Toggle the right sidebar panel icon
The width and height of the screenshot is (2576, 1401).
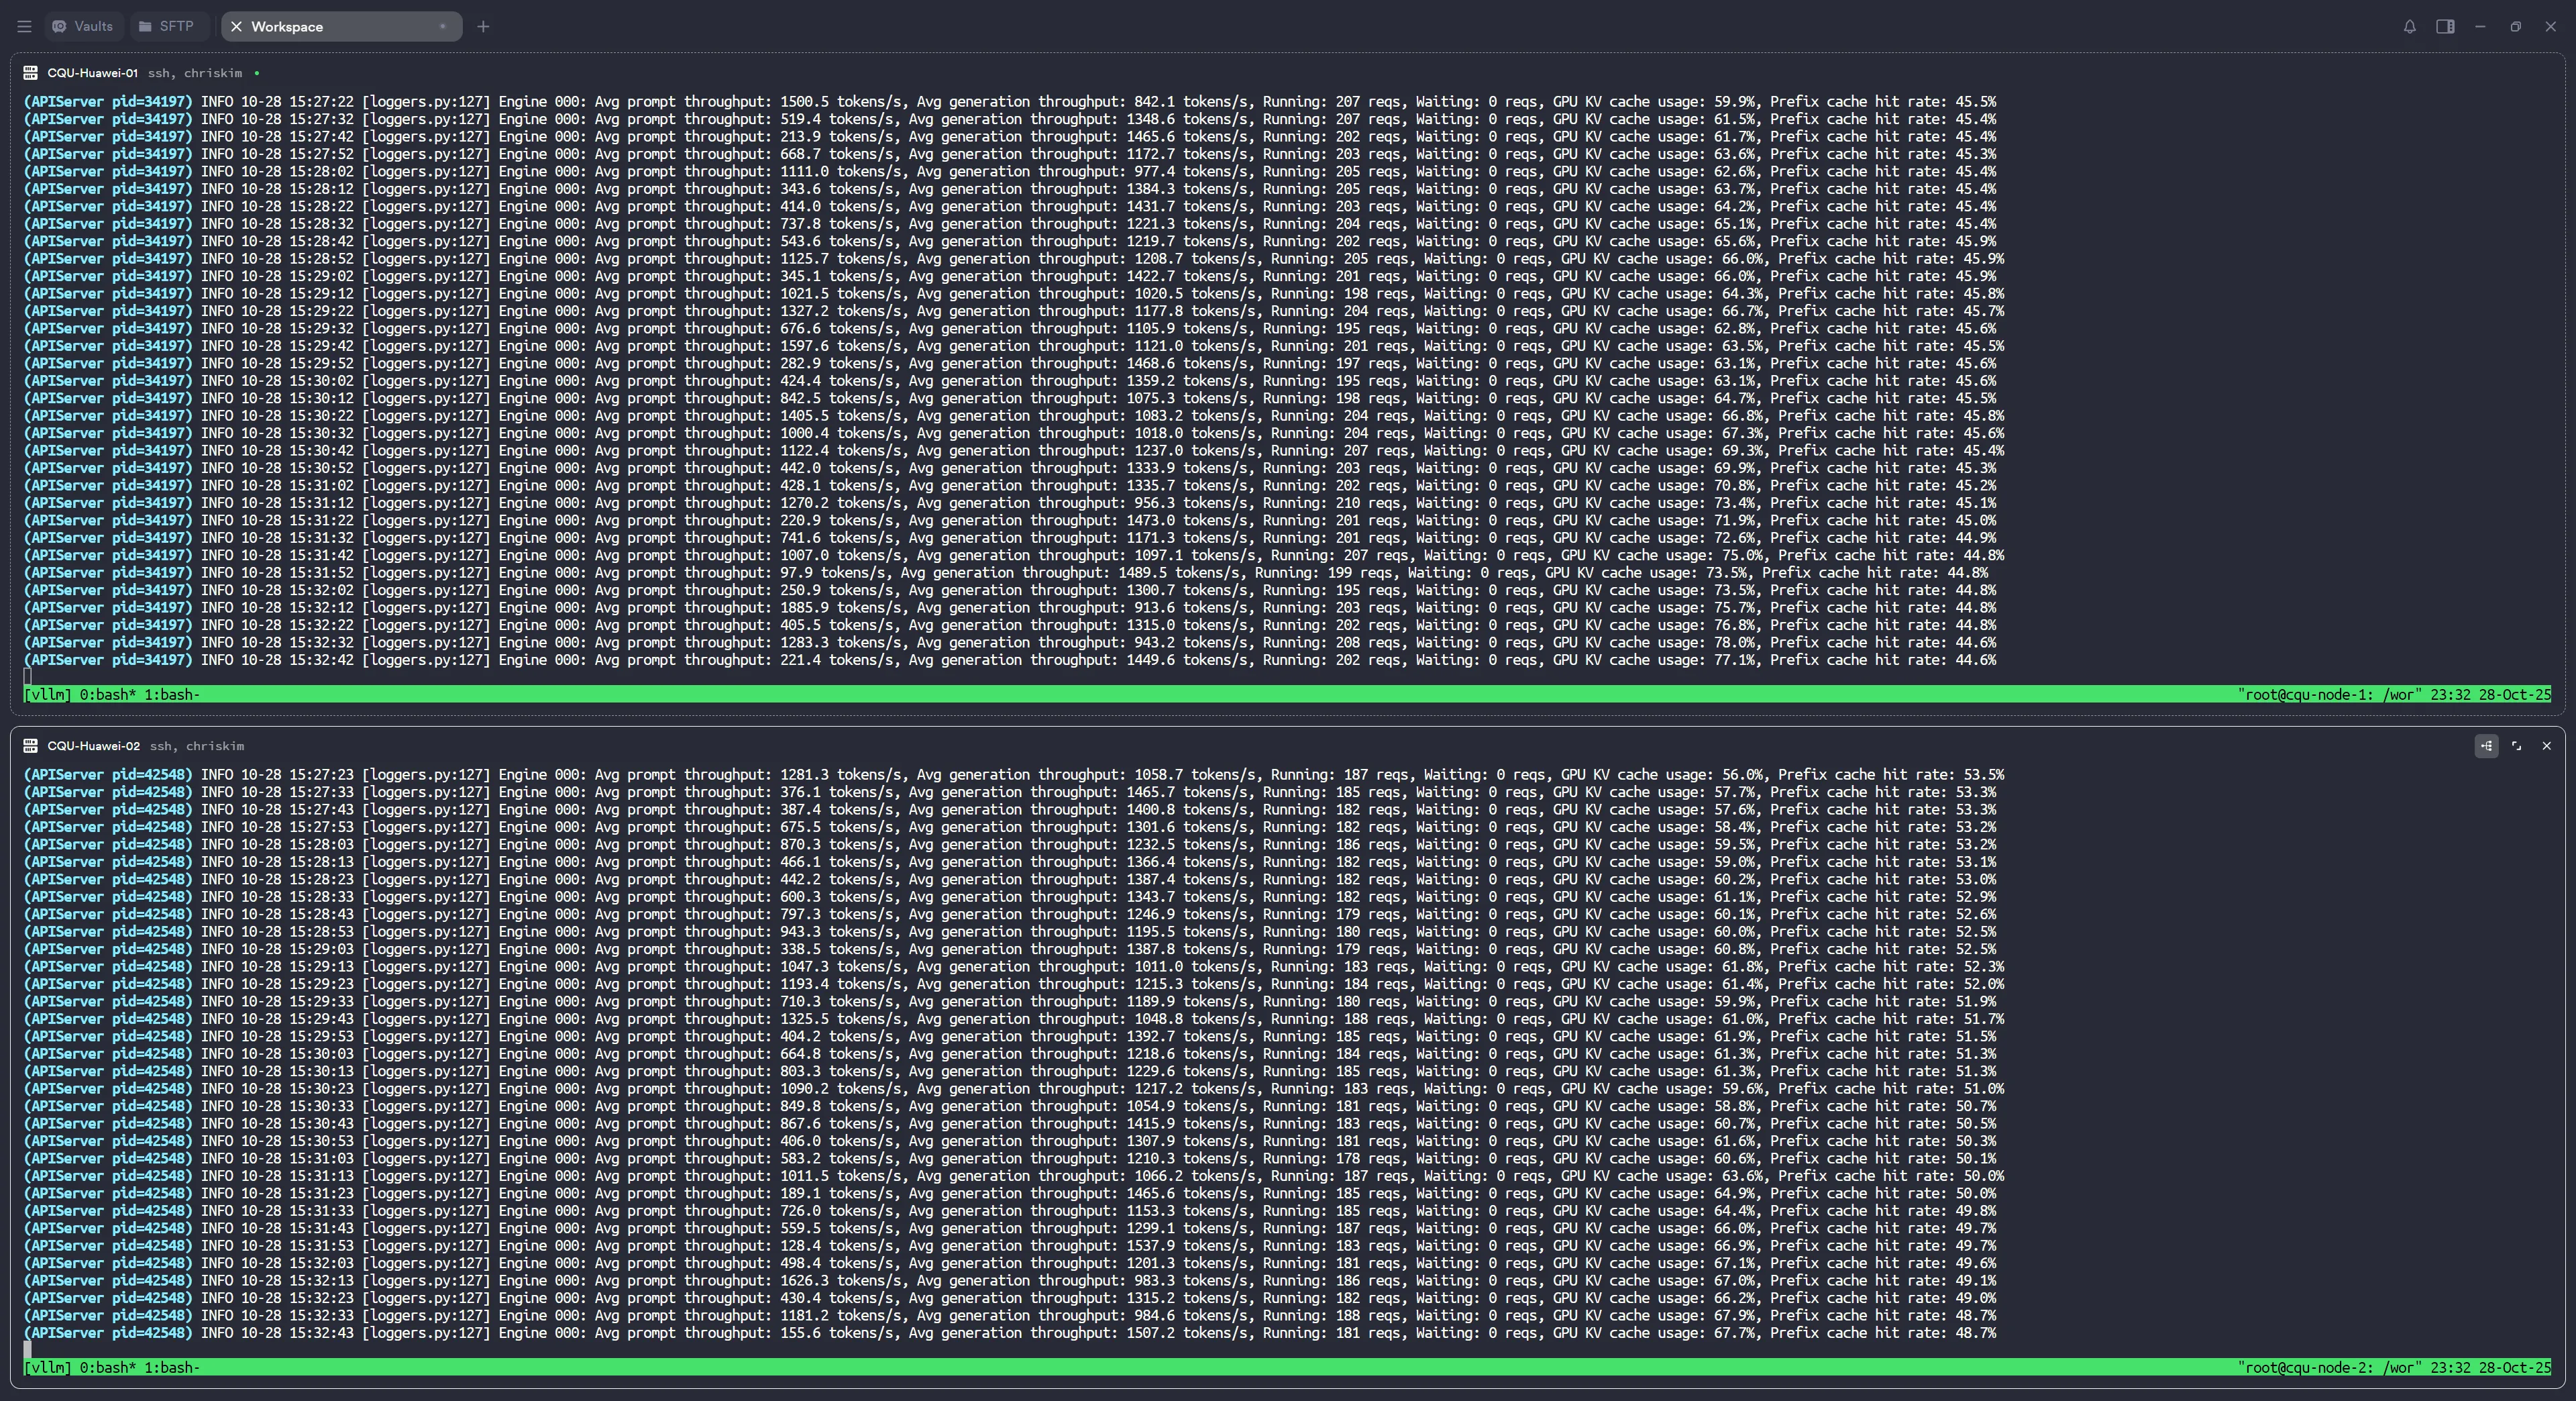pos(2445,27)
